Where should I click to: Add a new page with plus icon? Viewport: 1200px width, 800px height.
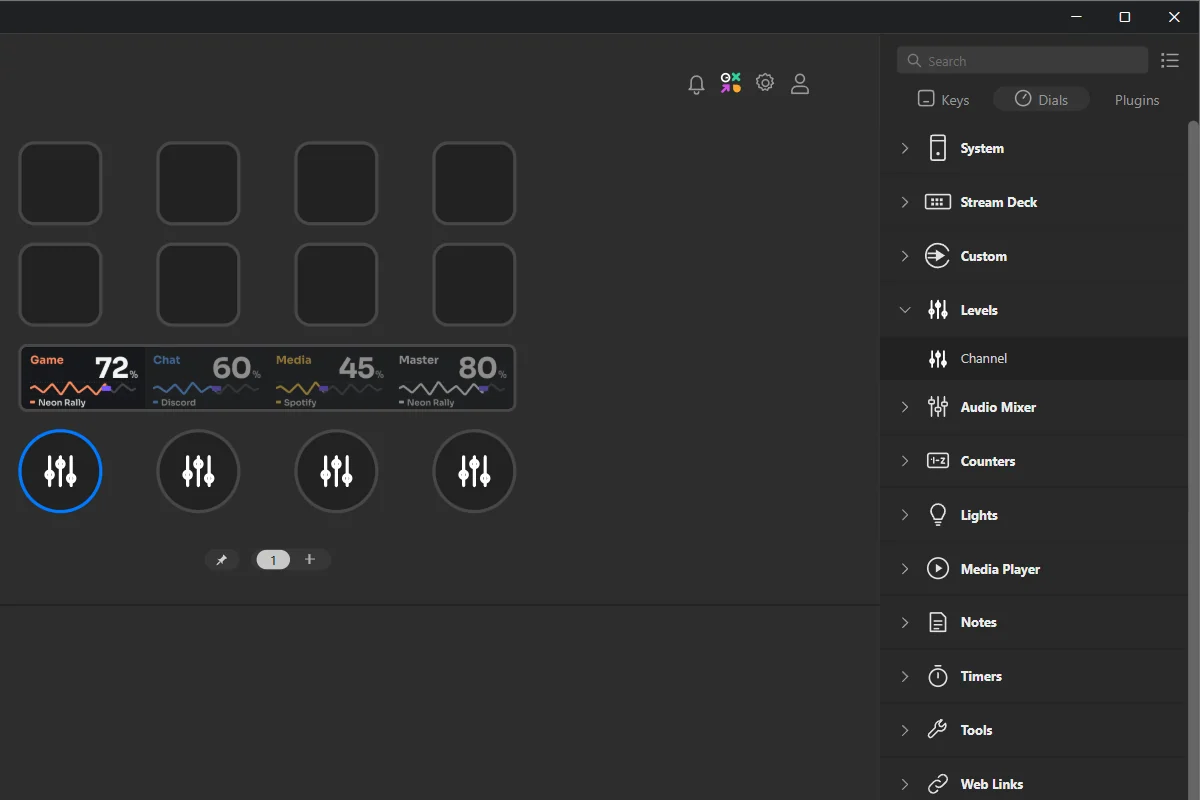(310, 560)
